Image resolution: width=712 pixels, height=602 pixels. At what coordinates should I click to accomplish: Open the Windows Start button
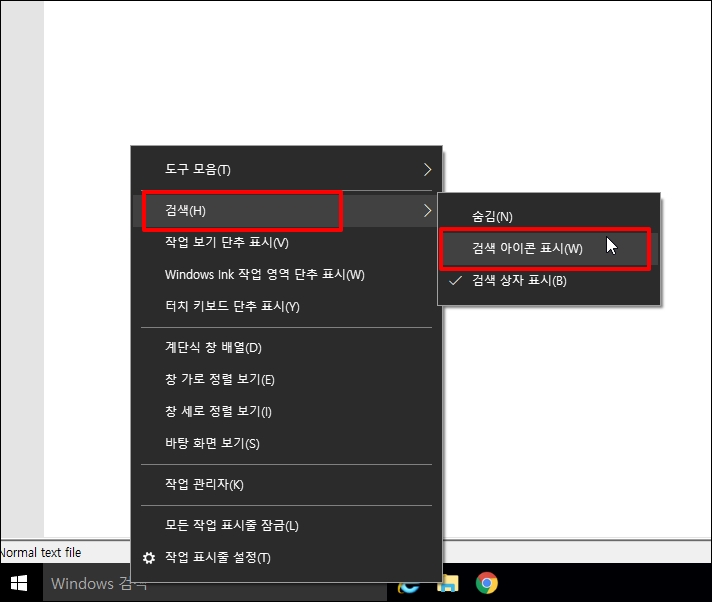click(x=19, y=583)
